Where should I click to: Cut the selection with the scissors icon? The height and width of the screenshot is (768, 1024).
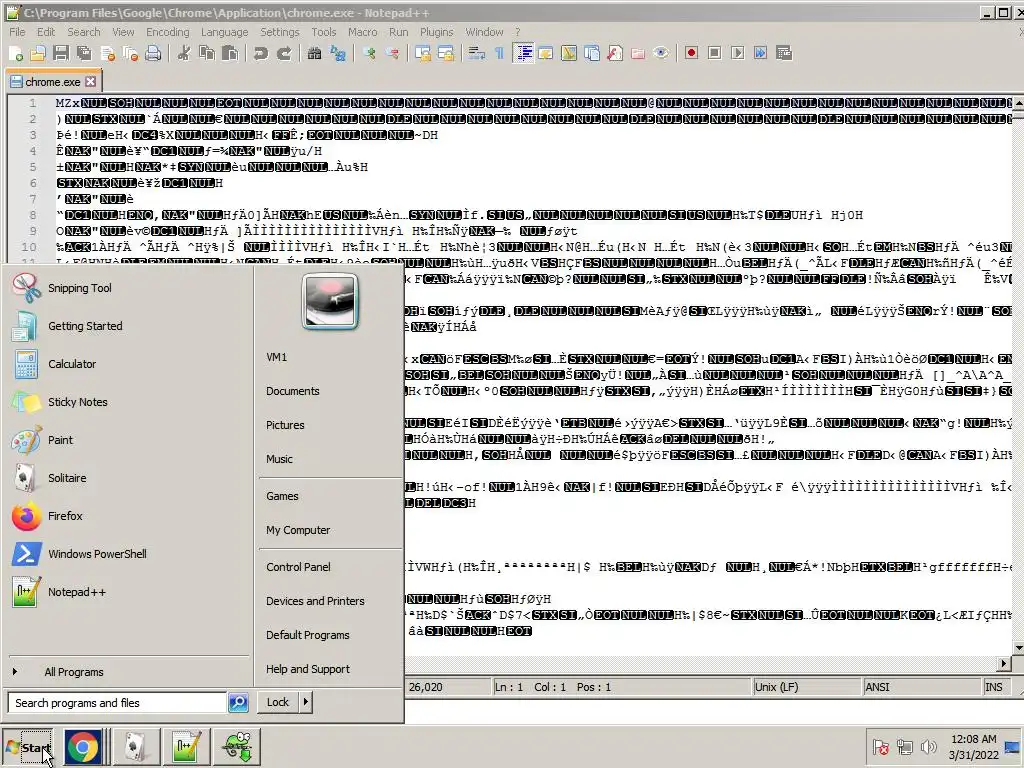click(184, 54)
